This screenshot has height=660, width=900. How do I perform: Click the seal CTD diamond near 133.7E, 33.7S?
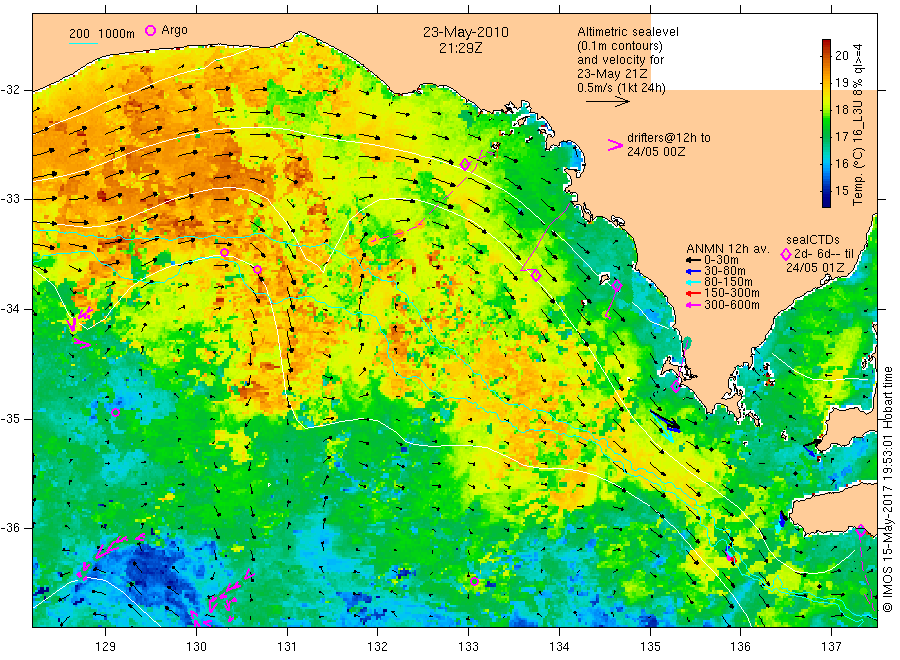click(x=536, y=276)
